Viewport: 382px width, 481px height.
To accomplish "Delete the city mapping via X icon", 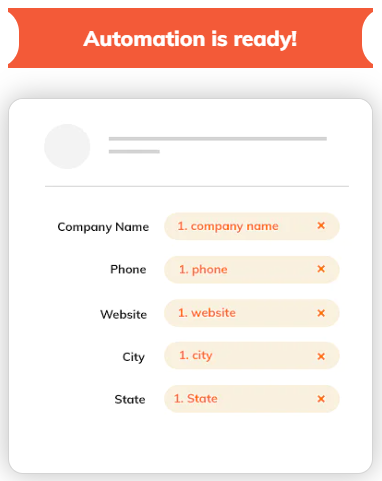I will coord(321,356).
